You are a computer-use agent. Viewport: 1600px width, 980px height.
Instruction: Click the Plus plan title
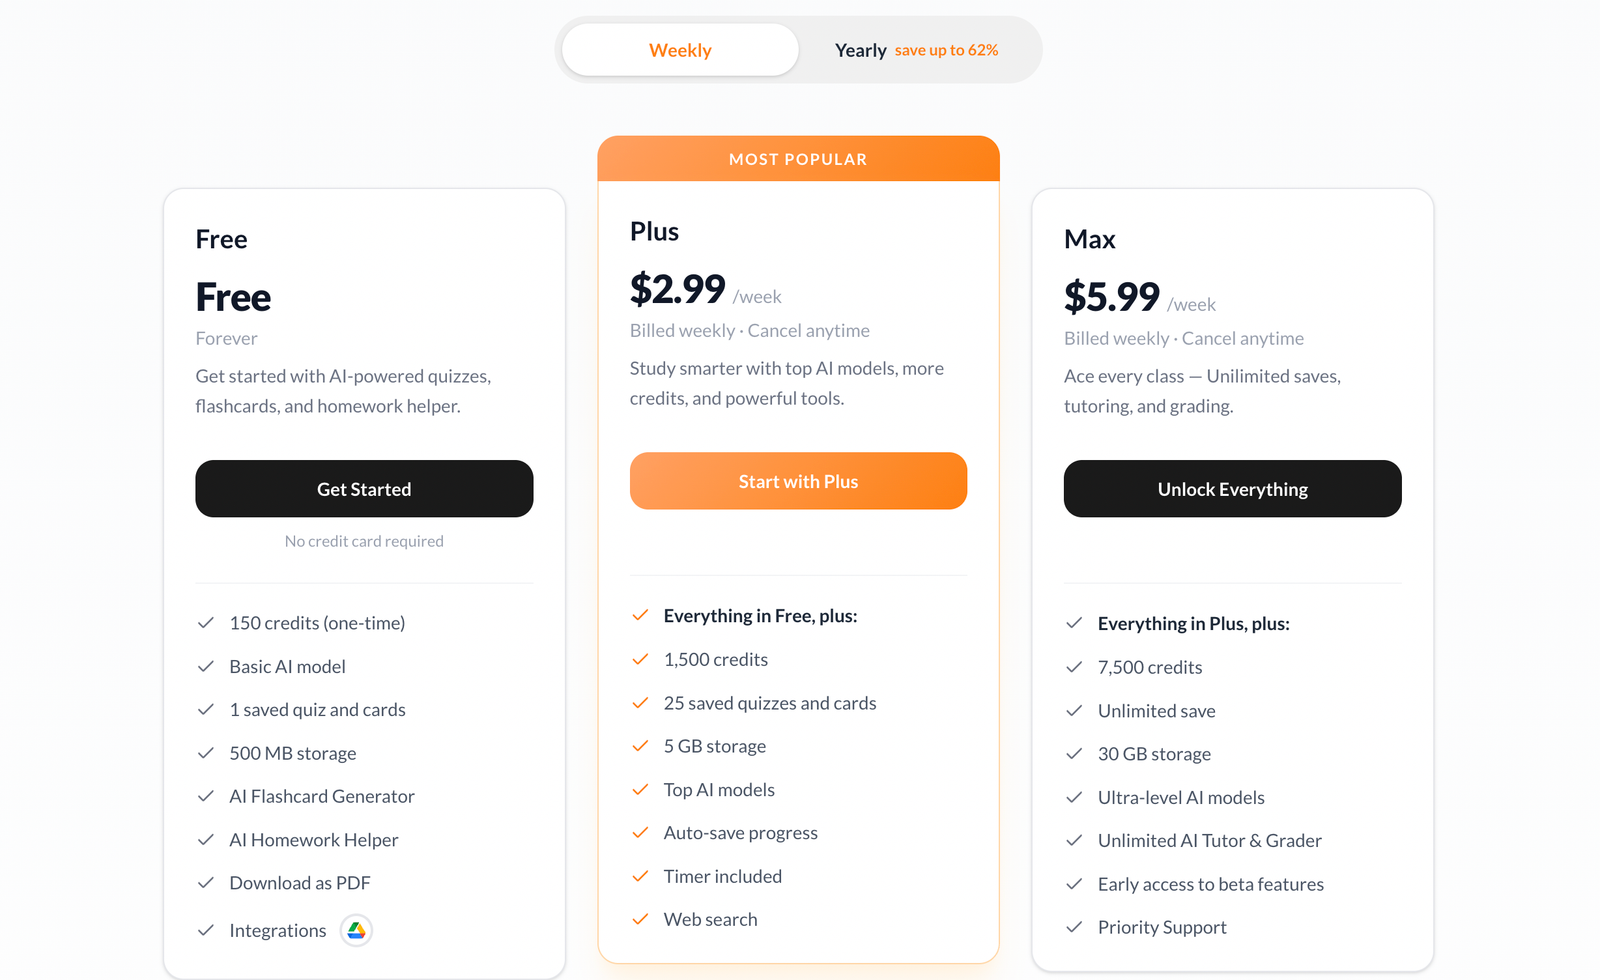654,232
